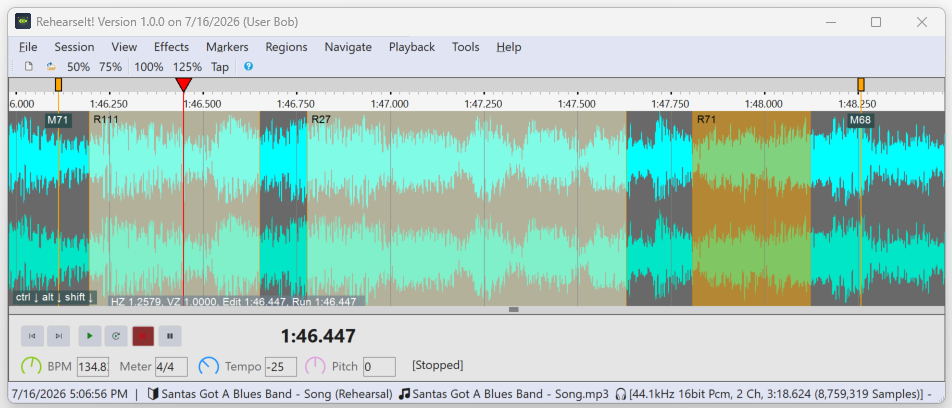Open the blue help question mark icon
This screenshot has height=408, width=952.
click(x=248, y=66)
